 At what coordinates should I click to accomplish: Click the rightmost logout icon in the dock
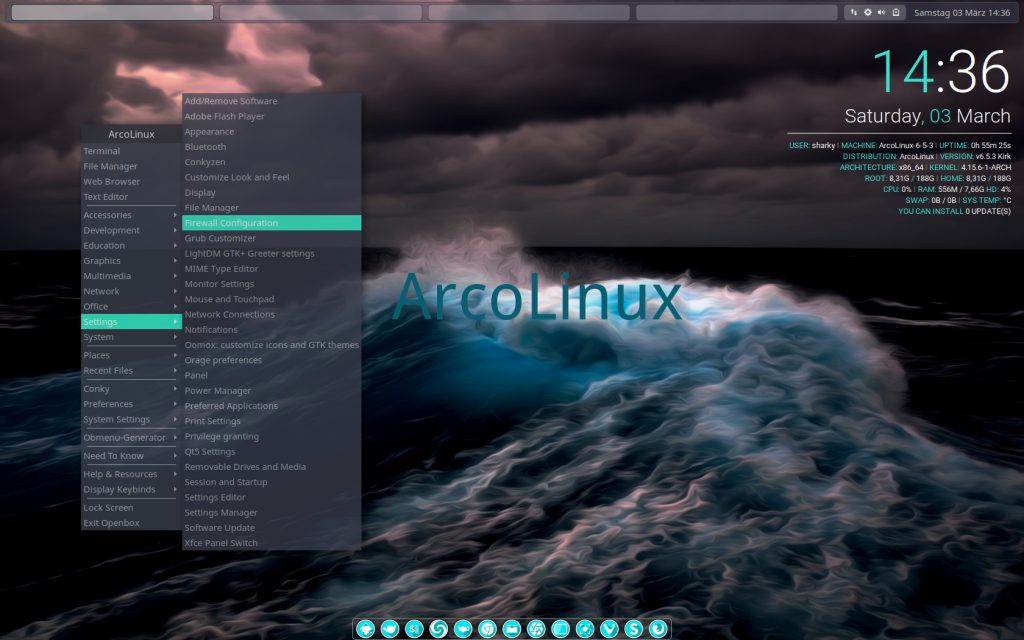coord(658,628)
